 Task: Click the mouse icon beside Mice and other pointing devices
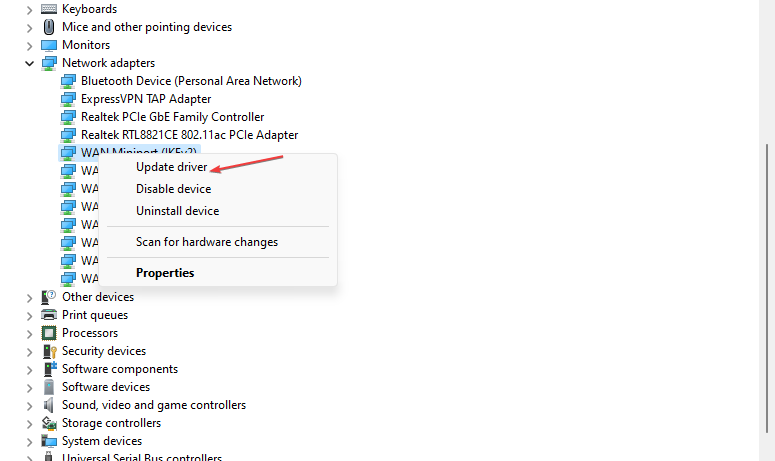[x=48, y=27]
